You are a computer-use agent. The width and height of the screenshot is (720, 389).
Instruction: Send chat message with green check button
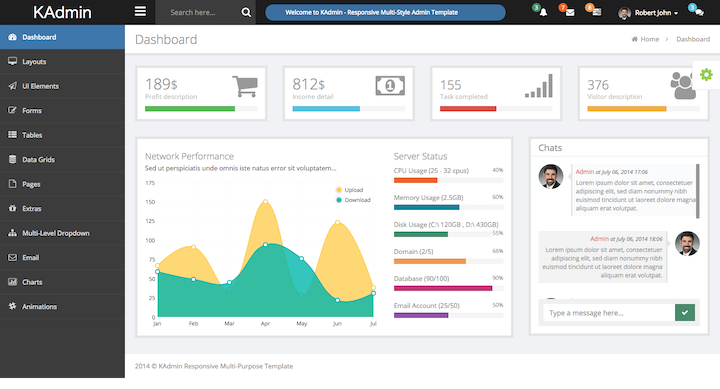point(685,312)
